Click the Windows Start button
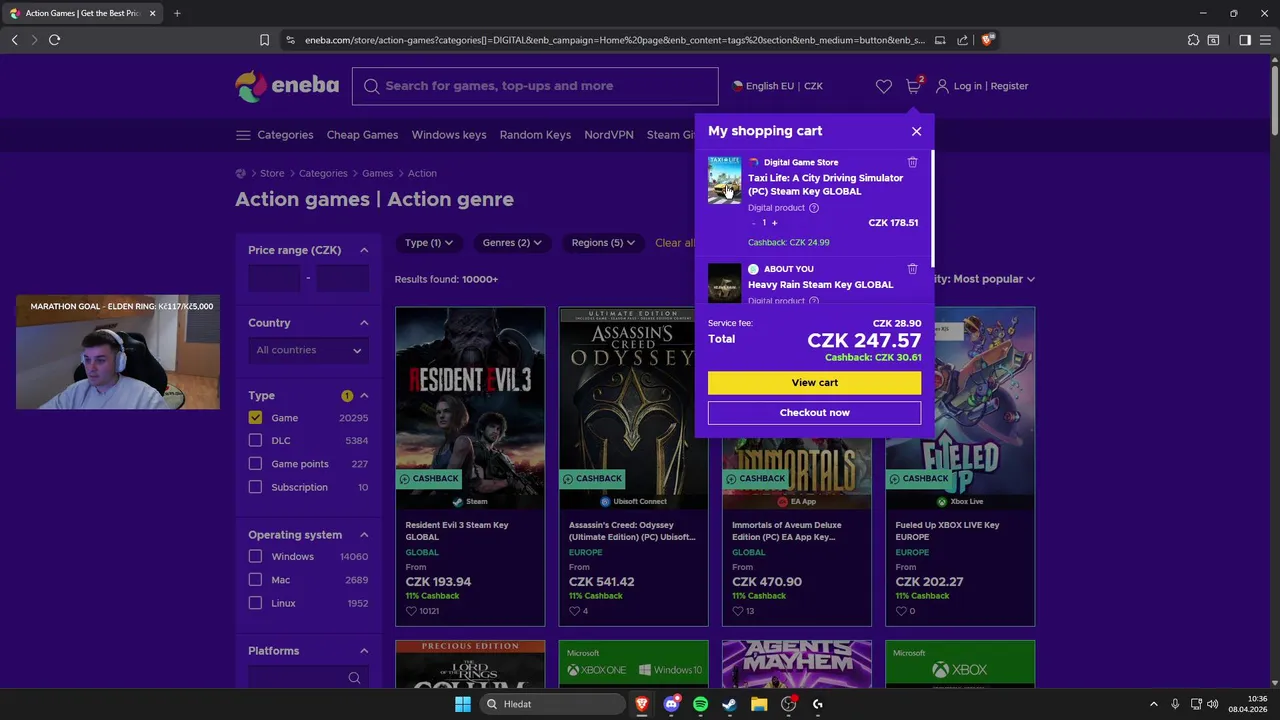This screenshot has width=1280, height=720. coord(463,704)
